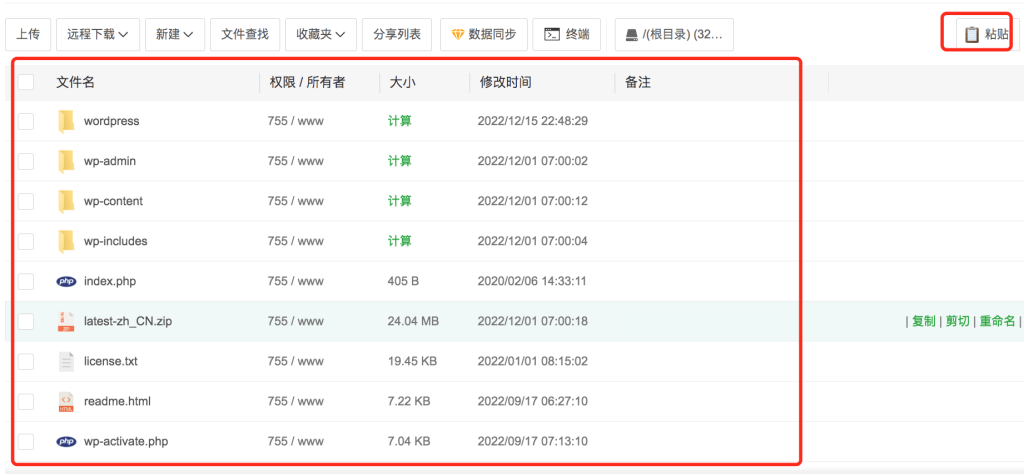This screenshot has height=476, width=1024.
Task: Check the wp-includes row checkbox
Action: (x=26, y=241)
